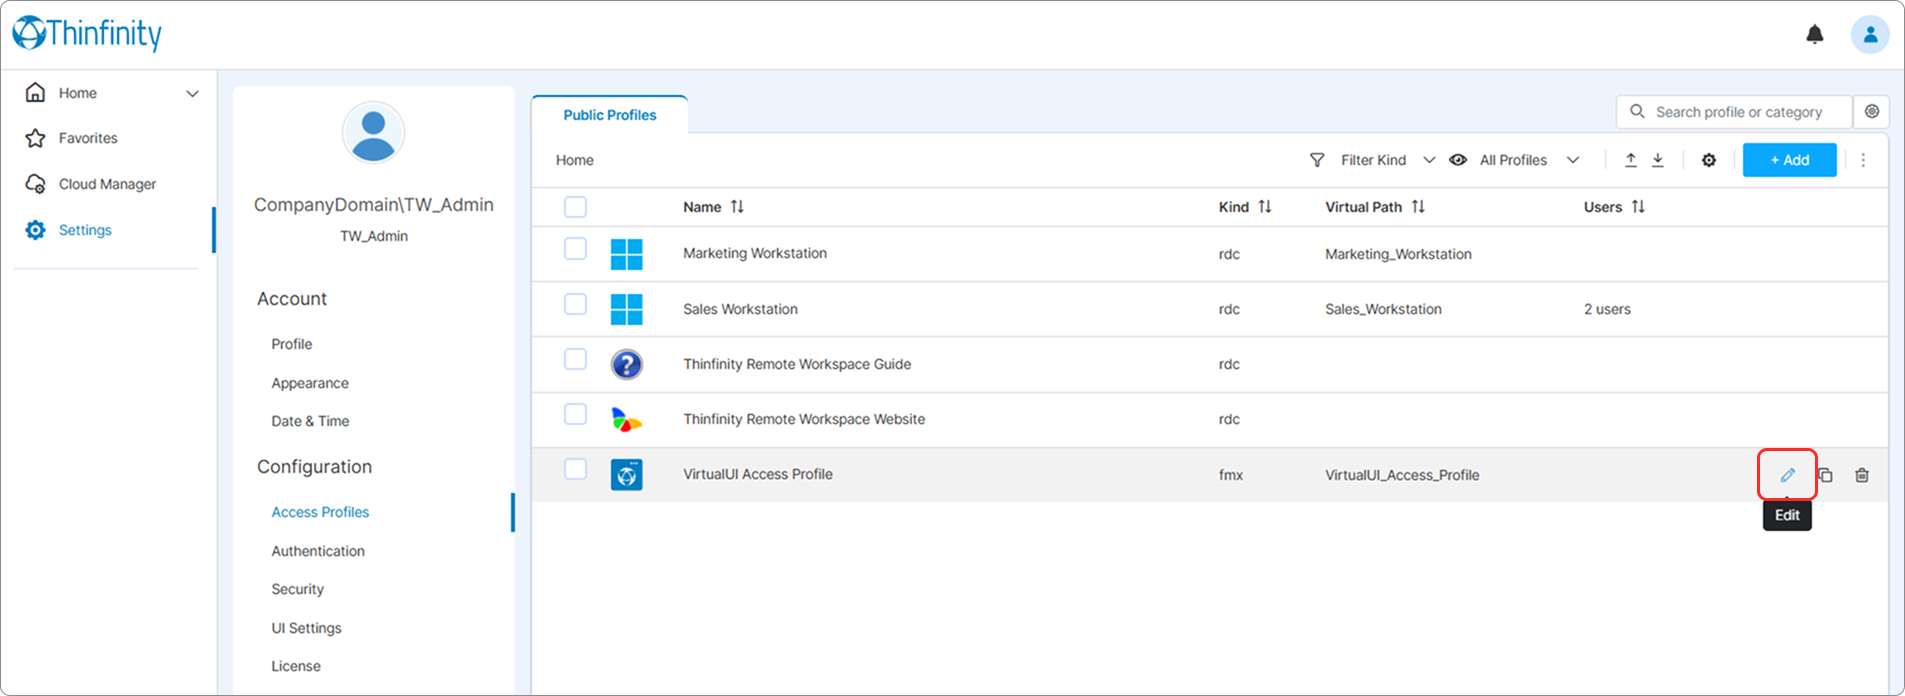Open Date & Time settings
Viewport: 1905px width, 696px height.
pyautogui.click(x=310, y=421)
